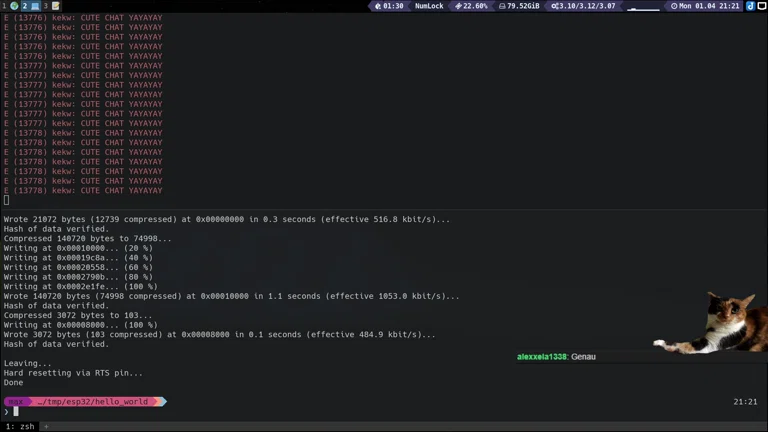Click 'Writing at 0x00010000... (20 %)' line
768x432 pixels.
point(78,248)
